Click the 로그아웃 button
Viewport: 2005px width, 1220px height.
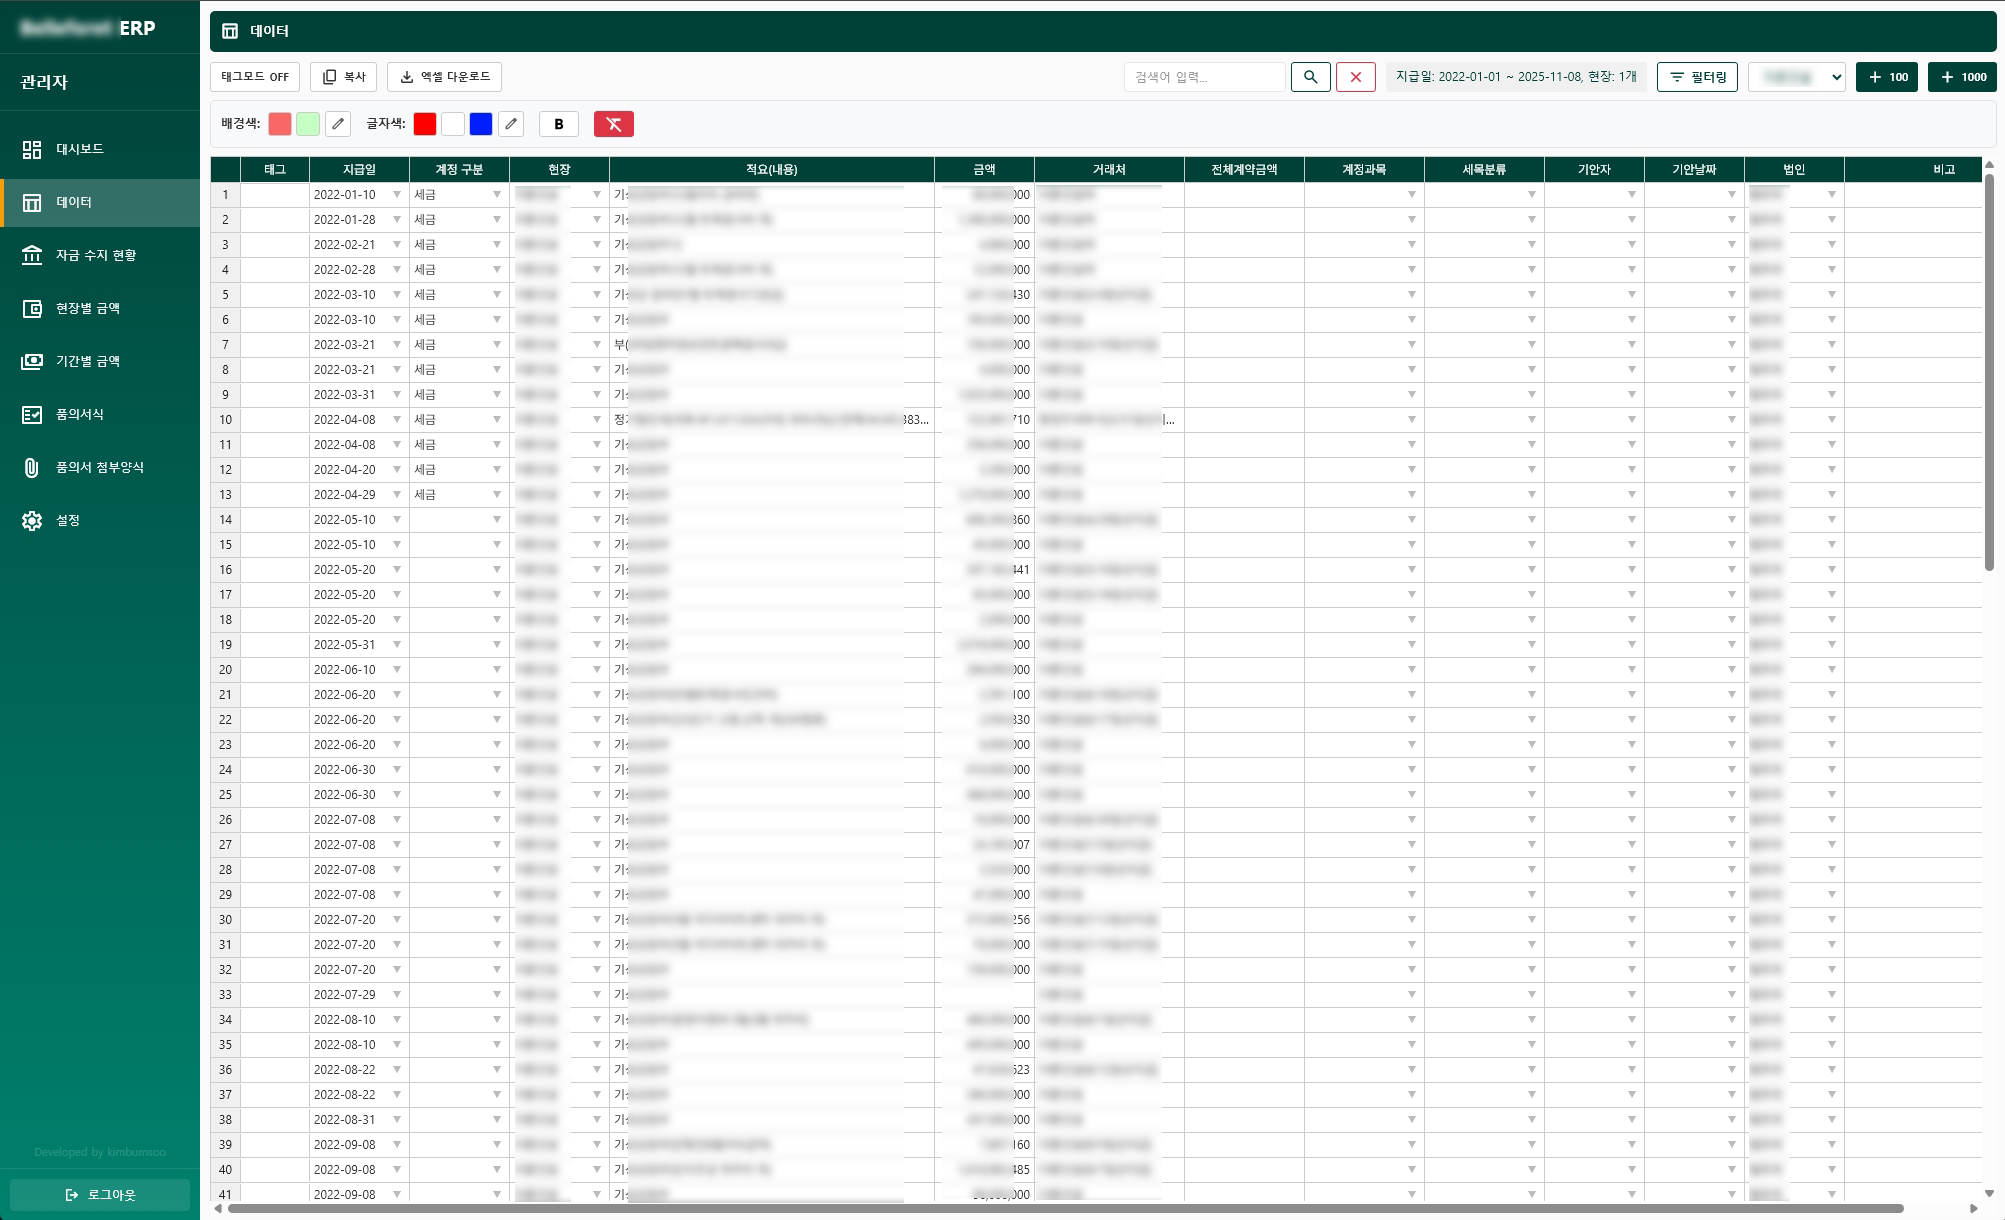point(100,1195)
